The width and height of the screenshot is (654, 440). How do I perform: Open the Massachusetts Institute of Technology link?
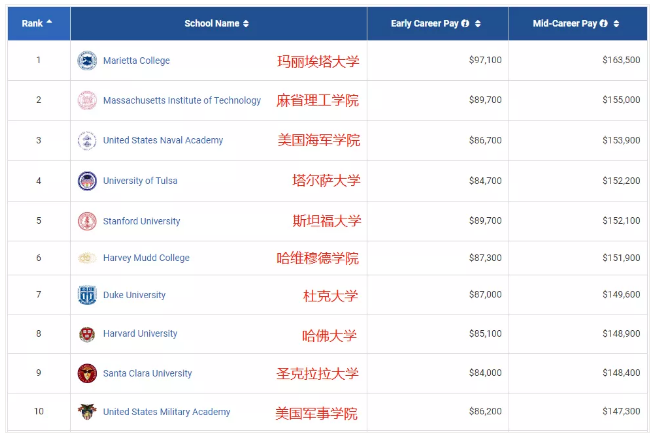click(x=181, y=100)
